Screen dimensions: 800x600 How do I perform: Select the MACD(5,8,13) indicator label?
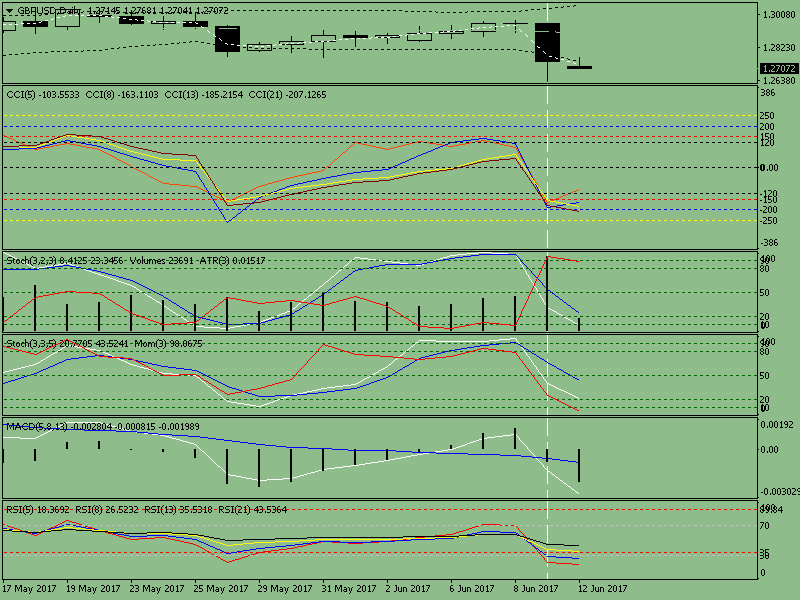click(x=103, y=427)
